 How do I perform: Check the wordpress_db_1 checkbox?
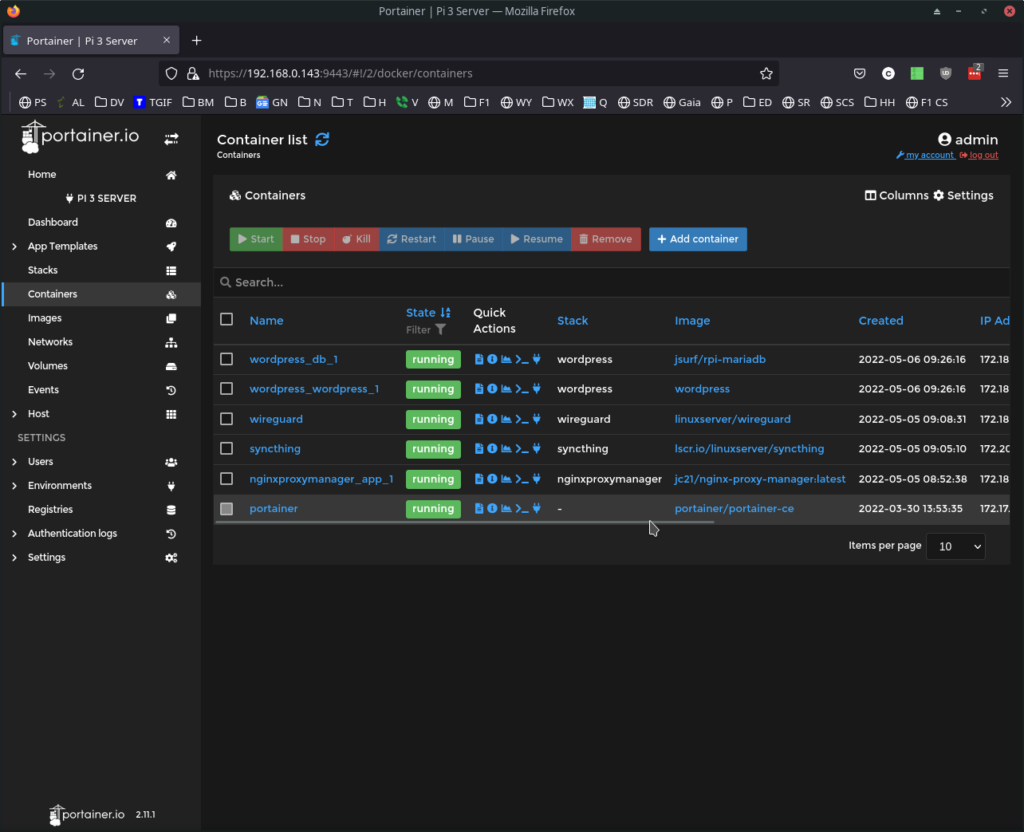point(227,359)
